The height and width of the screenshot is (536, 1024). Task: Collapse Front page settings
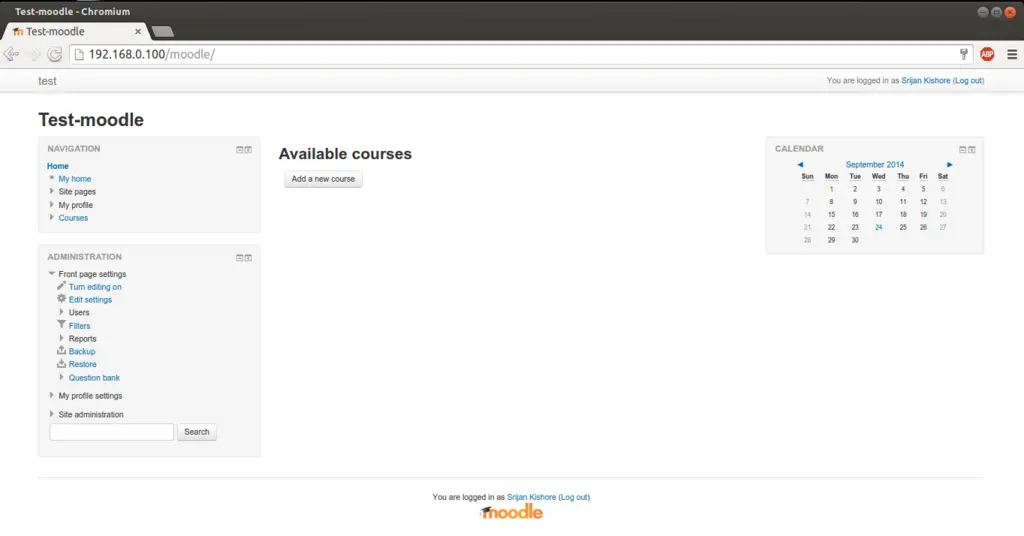(52, 274)
